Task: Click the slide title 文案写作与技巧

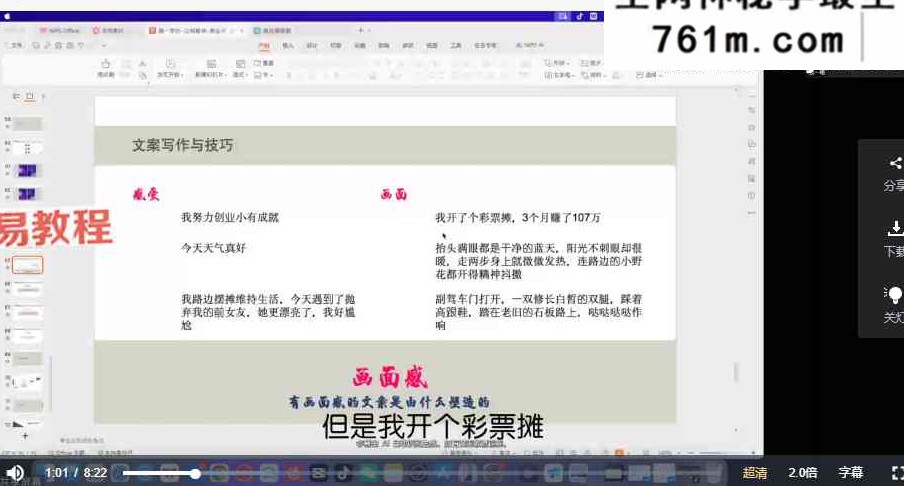Action: coord(183,145)
